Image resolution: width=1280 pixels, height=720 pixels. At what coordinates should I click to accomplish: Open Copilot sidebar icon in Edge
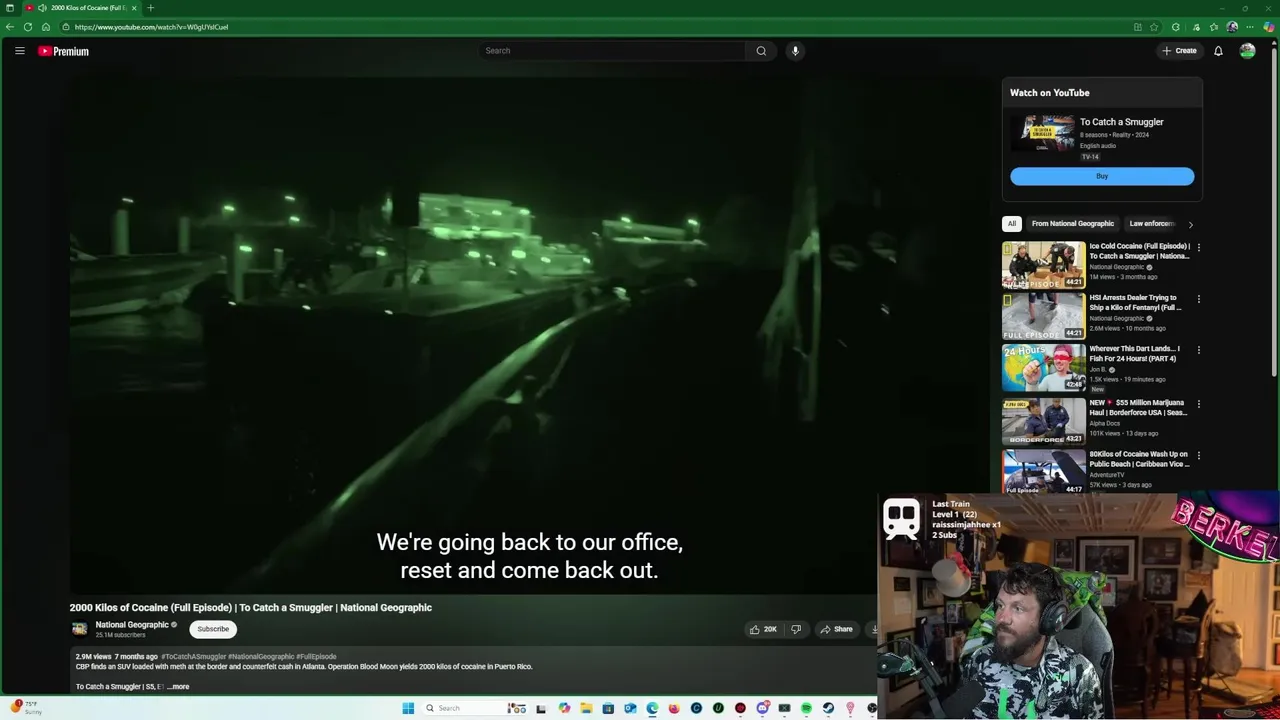(x=1269, y=27)
